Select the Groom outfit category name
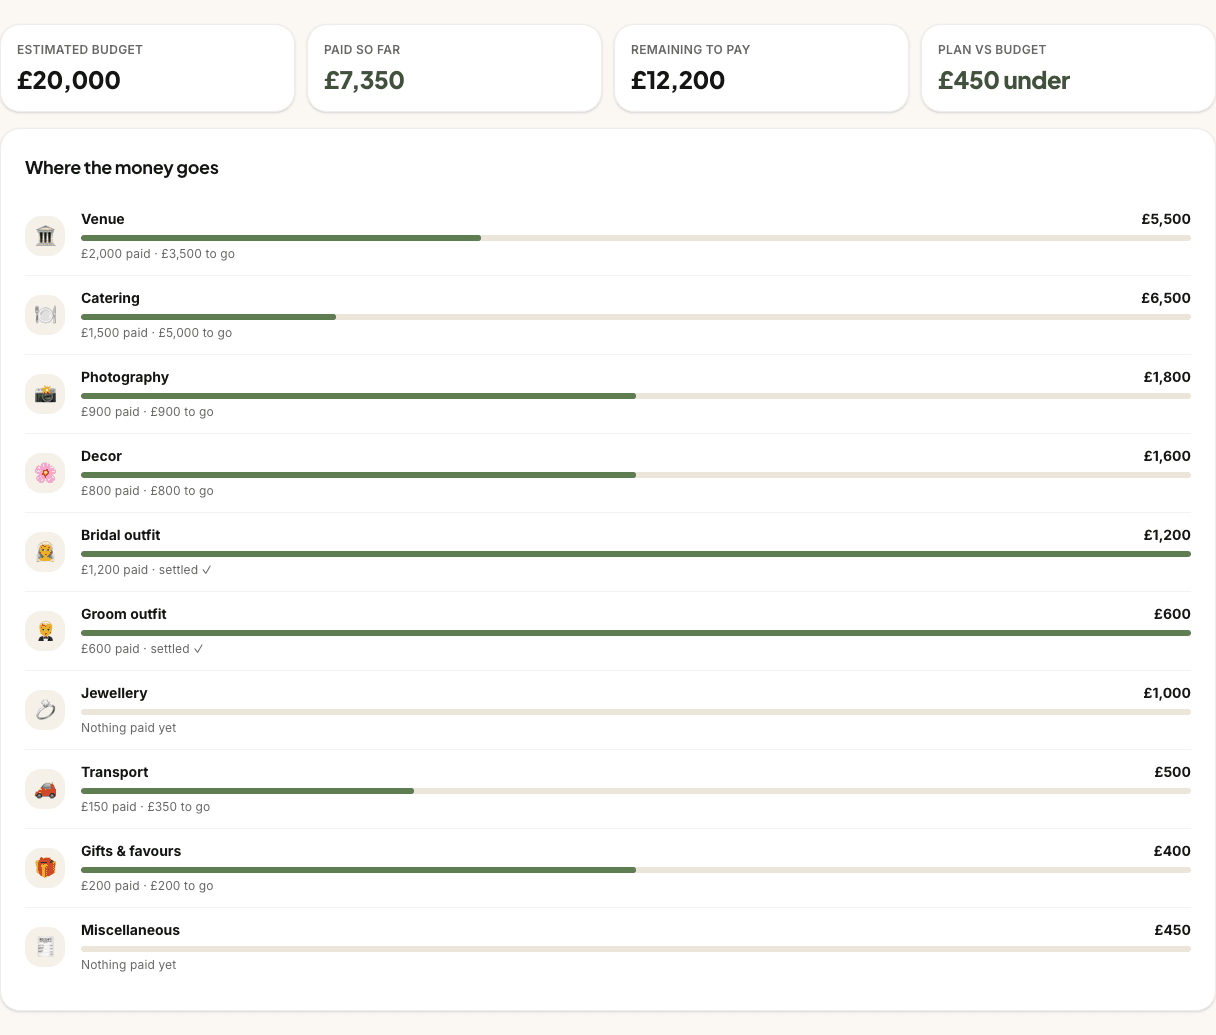This screenshot has height=1035, width=1216. tap(124, 614)
